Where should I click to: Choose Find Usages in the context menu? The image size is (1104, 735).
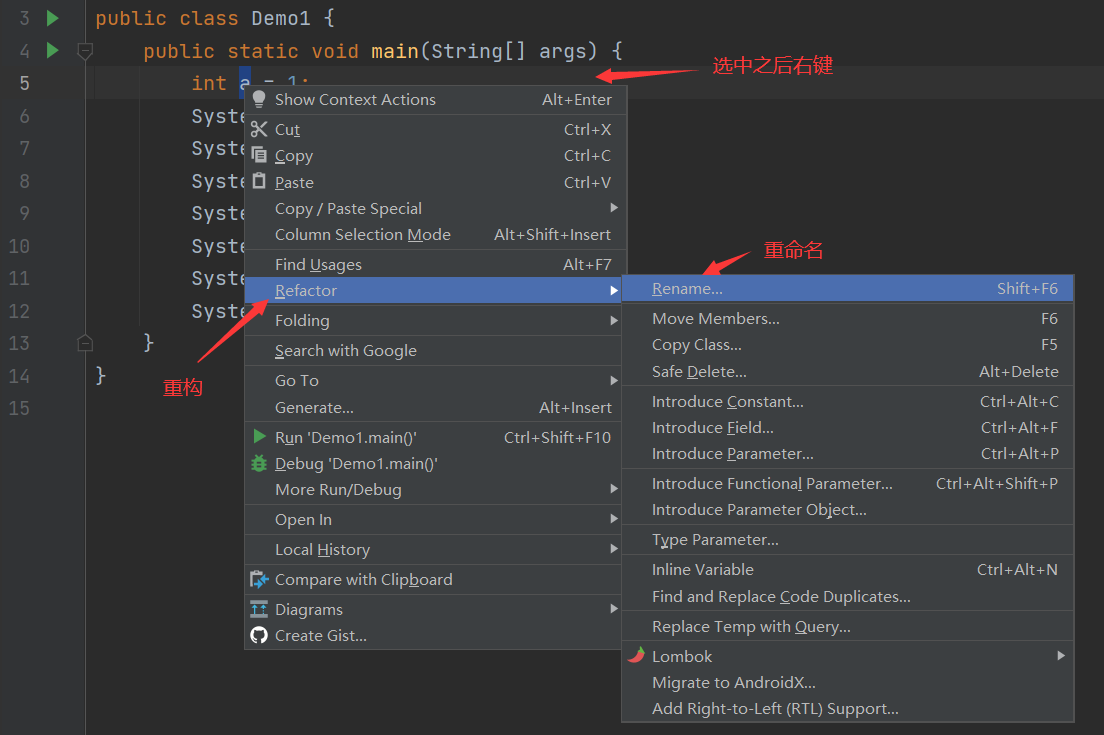[433, 265]
